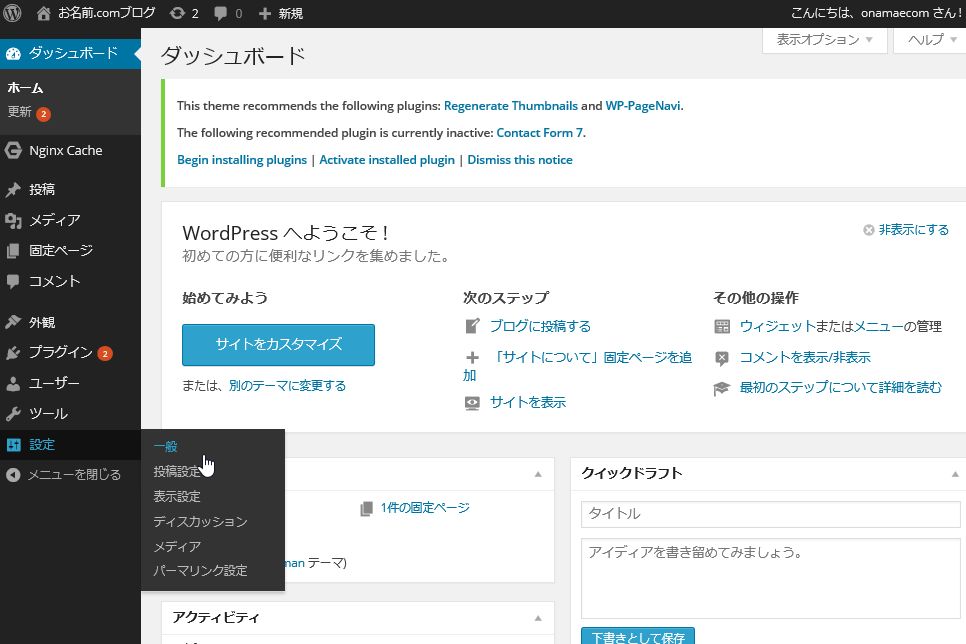Click こんにちは、onamaecom さん account greeting
Screen dimensions: 966x644
point(877,14)
